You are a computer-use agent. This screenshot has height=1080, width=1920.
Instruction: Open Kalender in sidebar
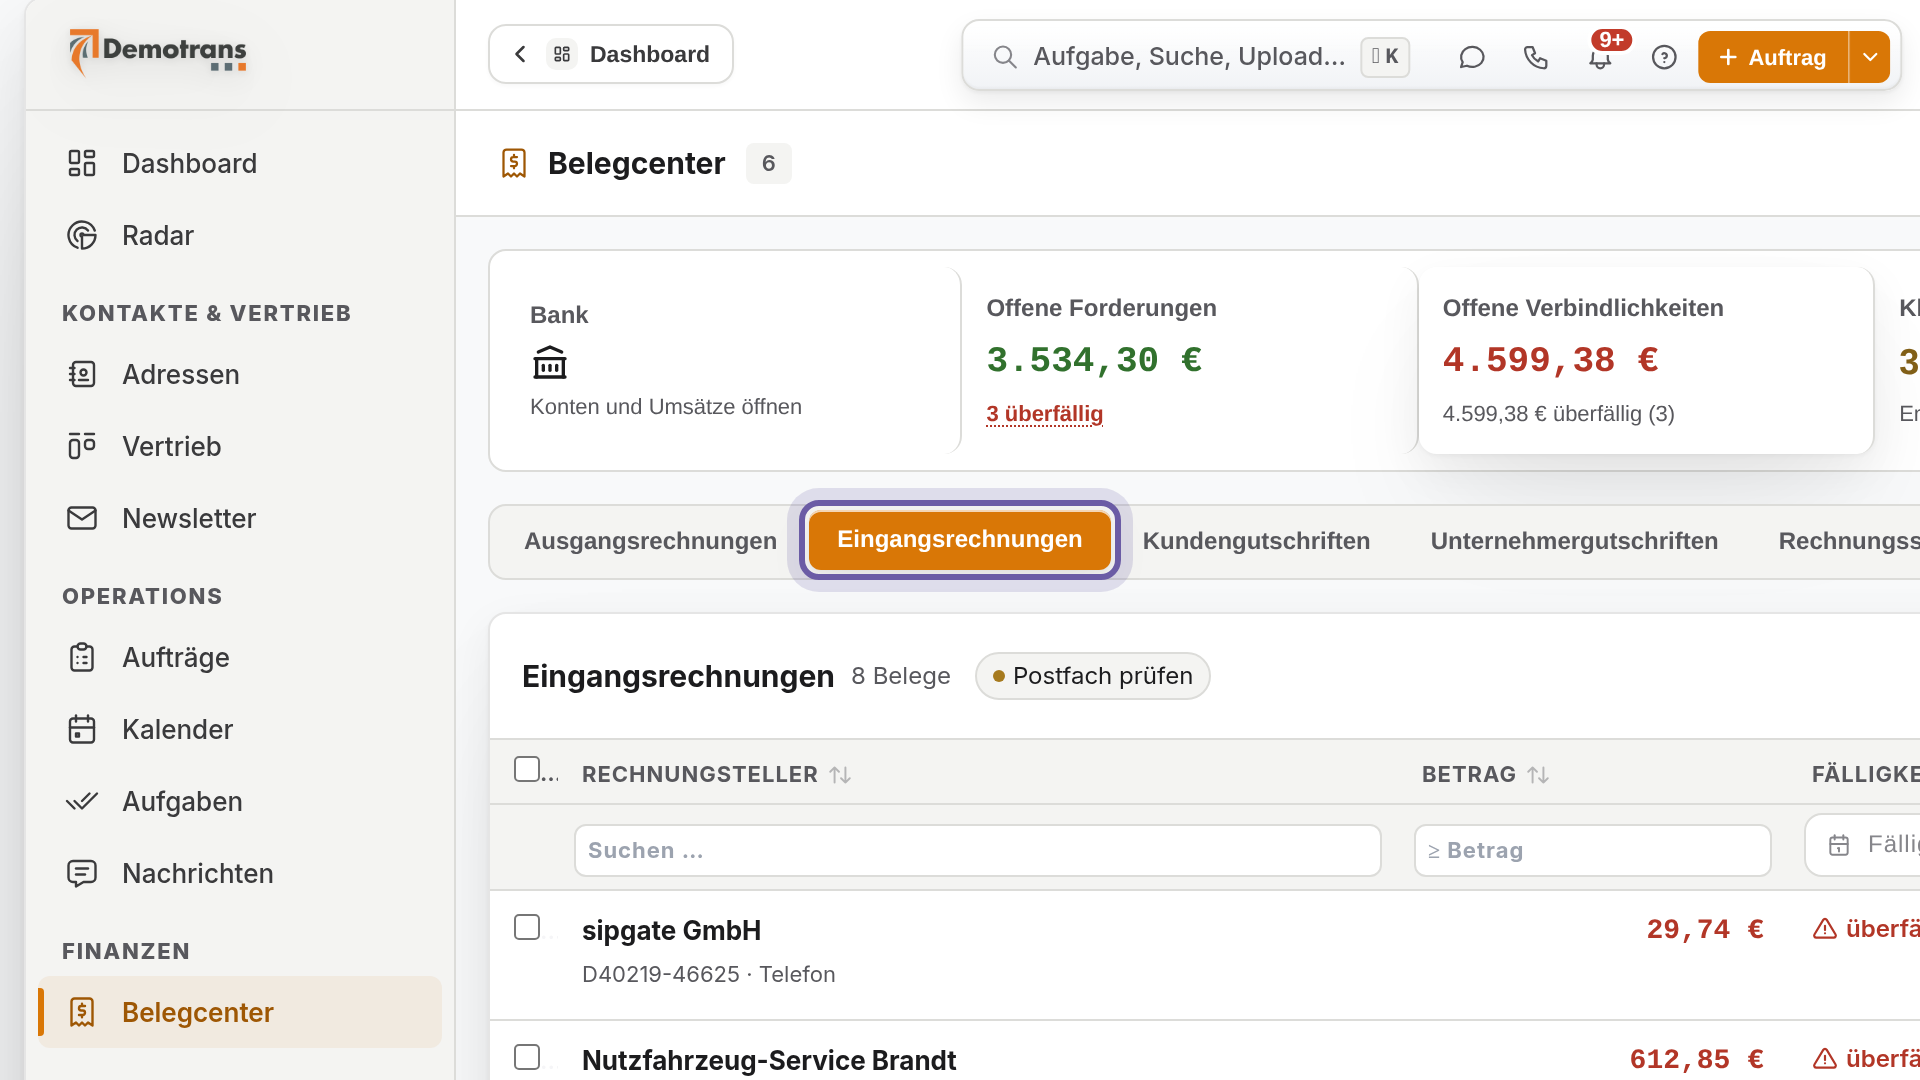[x=240, y=729]
